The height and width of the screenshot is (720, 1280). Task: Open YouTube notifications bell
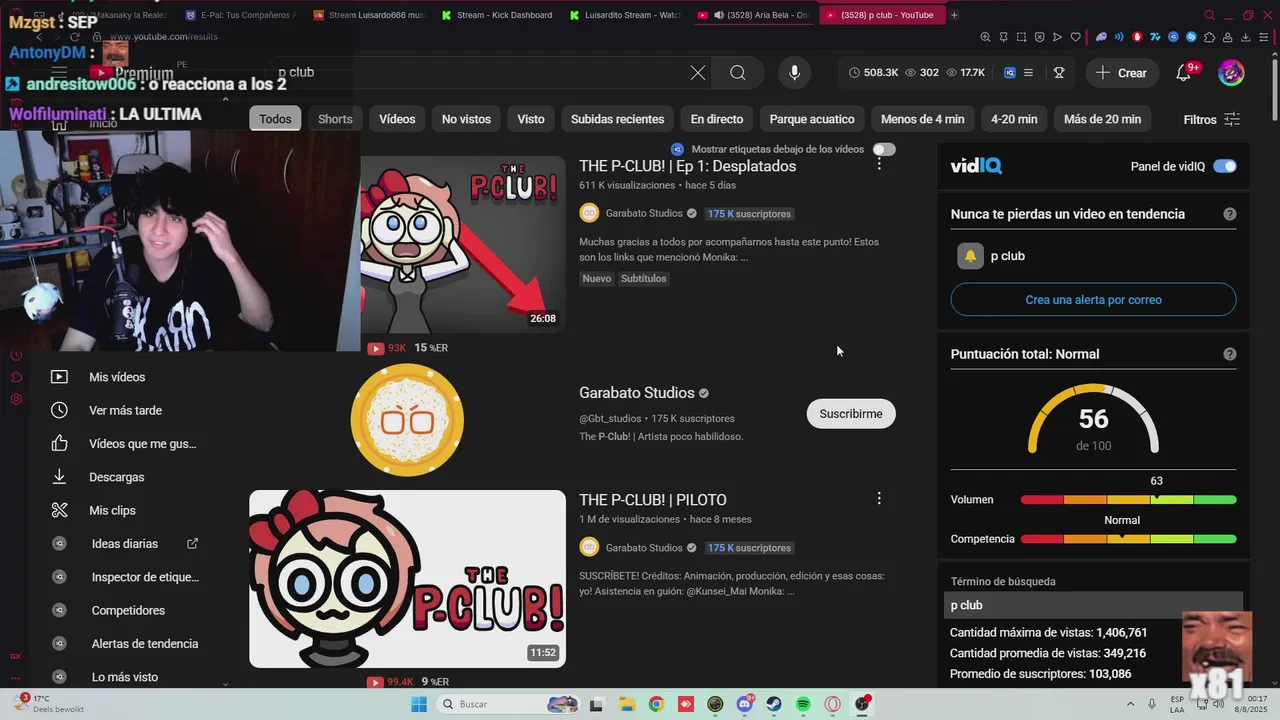(1186, 72)
